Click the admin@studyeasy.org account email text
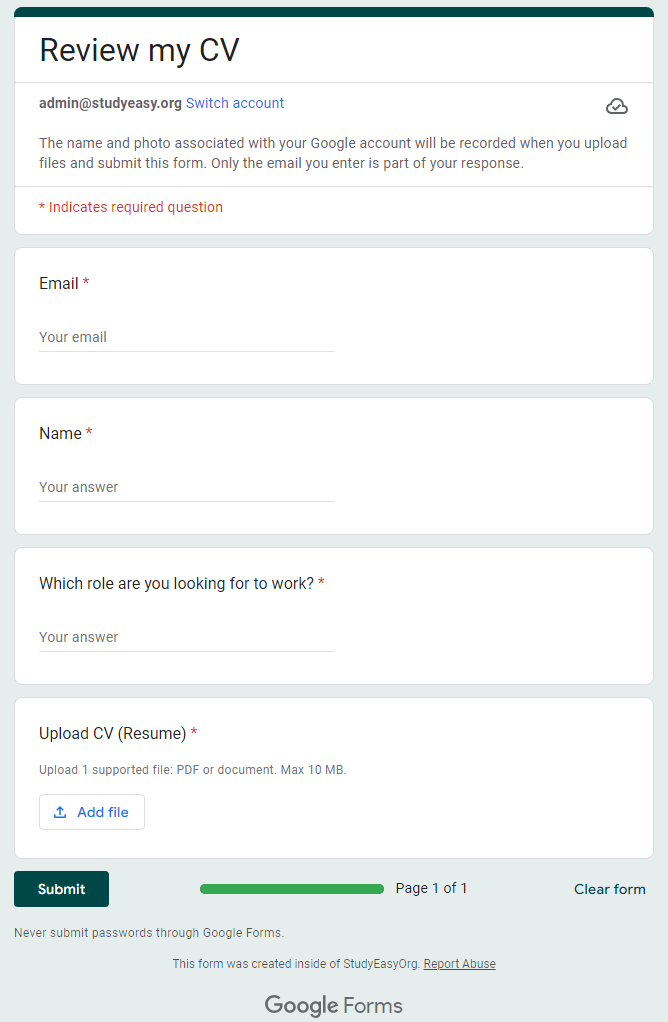668x1022 pixels. [x=110, y=103]
